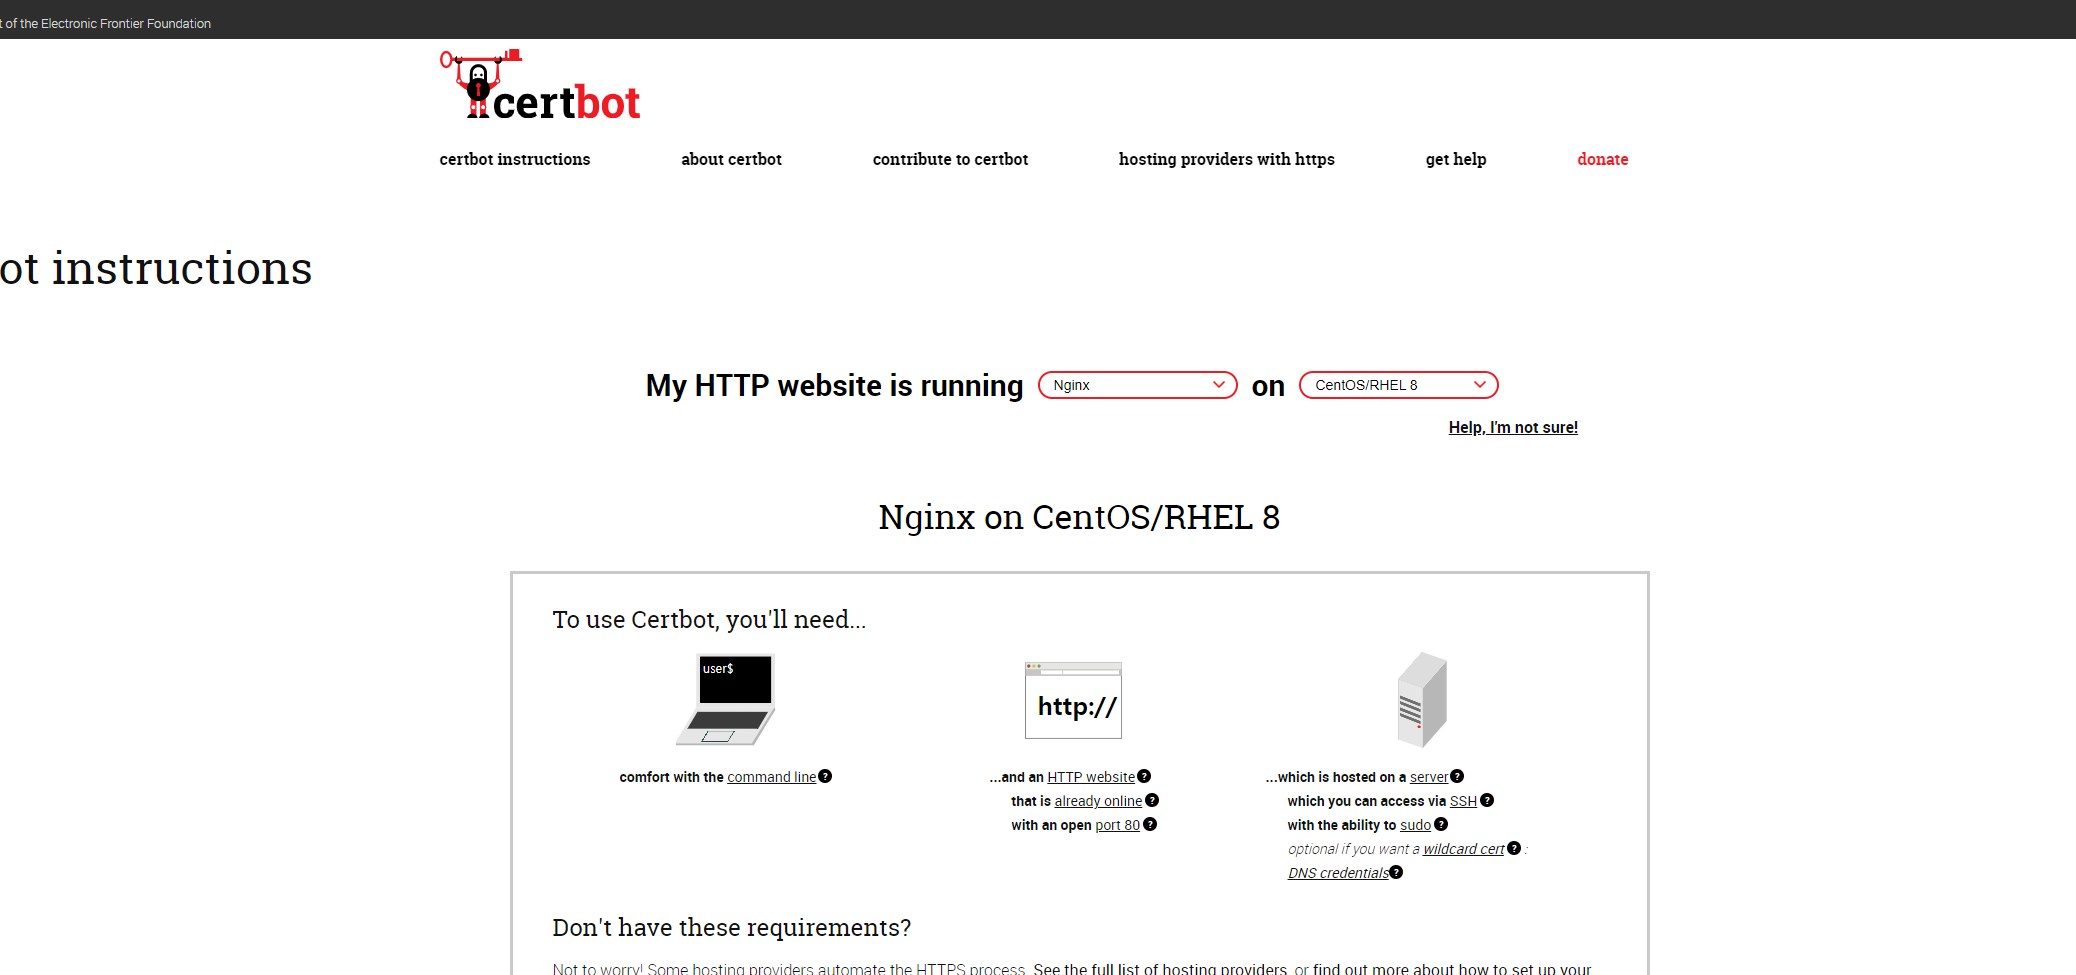Open full list of hosting providers link

1160,968
